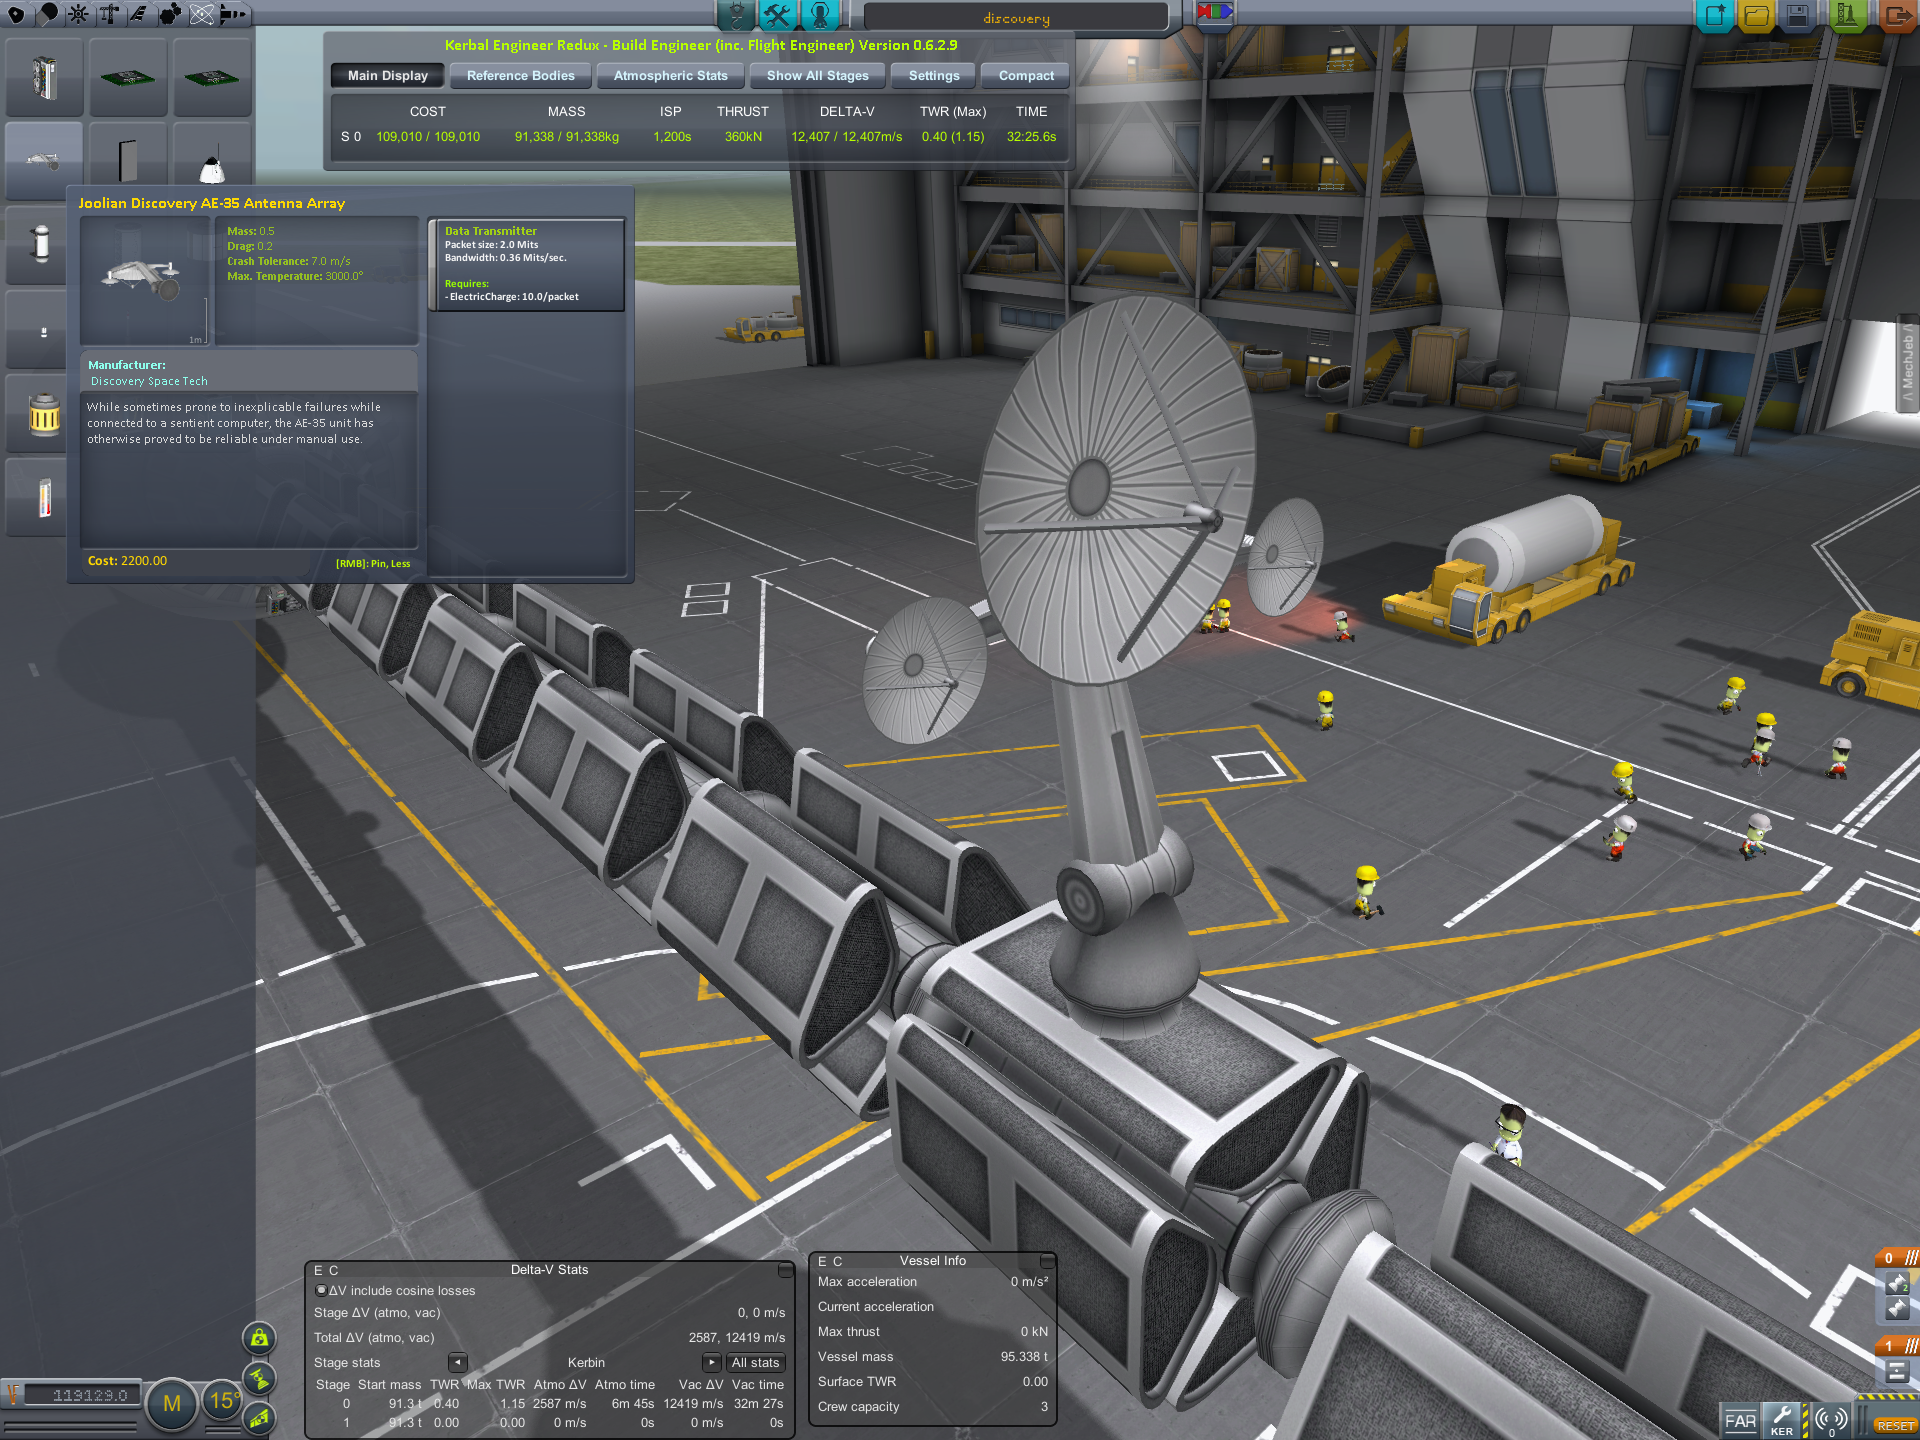1920x1440 pixels.
Task: Close the Vessel Info window
Action: (1047, 1261)
